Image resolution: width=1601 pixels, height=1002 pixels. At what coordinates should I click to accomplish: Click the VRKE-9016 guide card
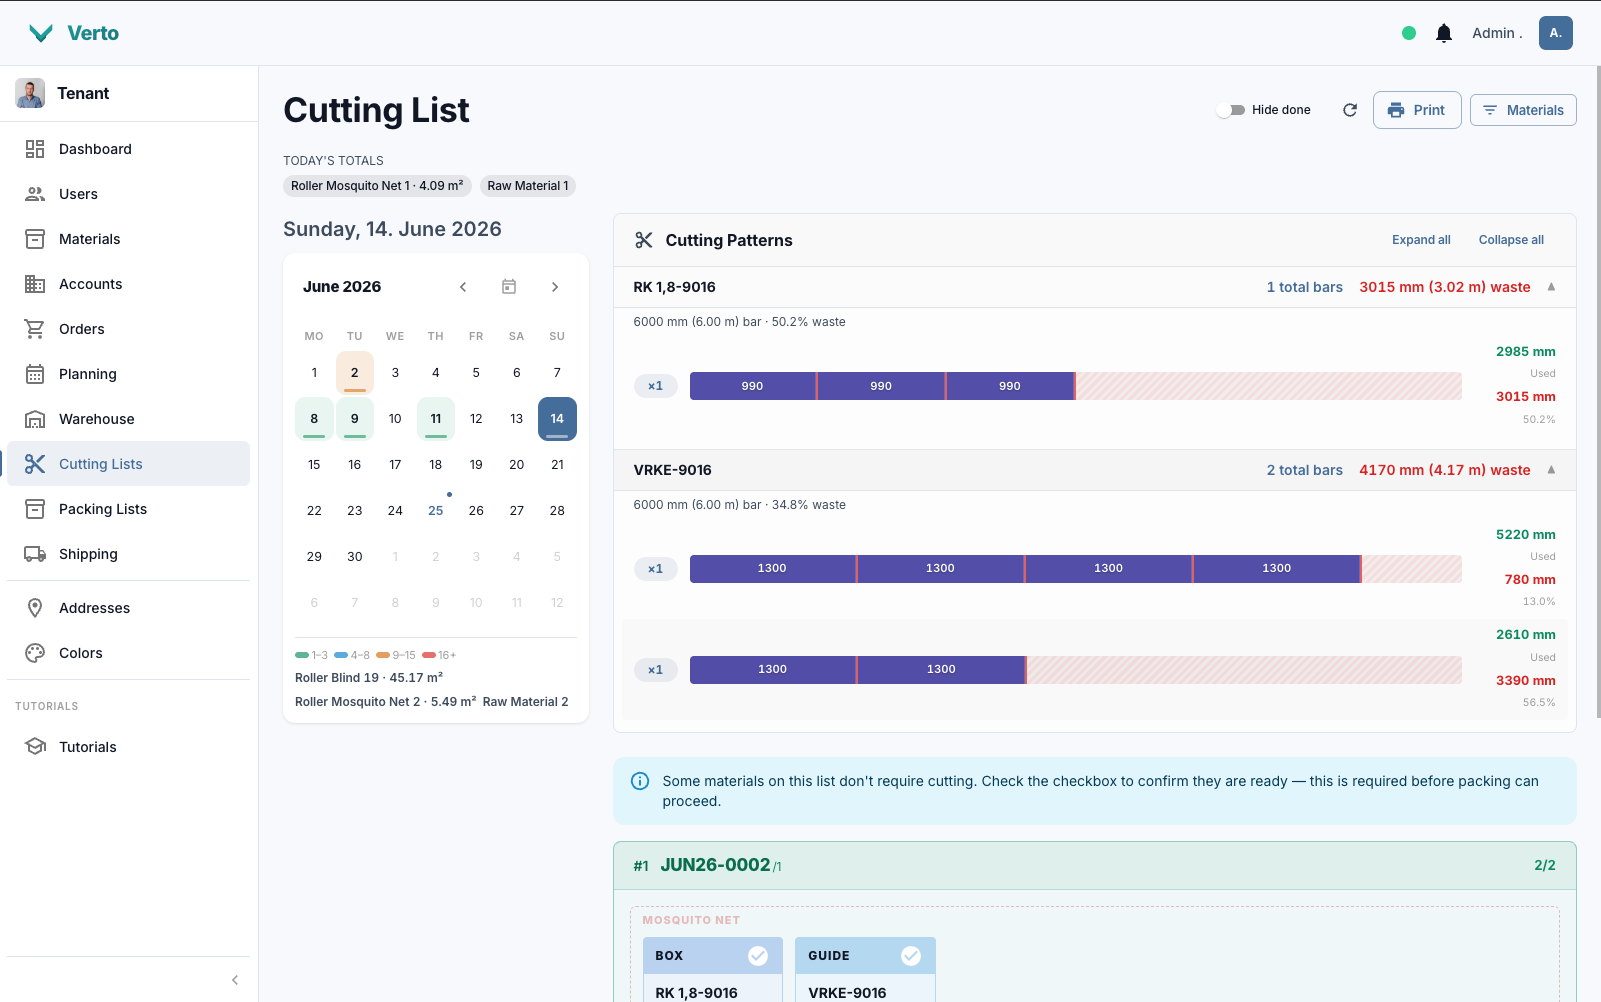coord(865,970)
